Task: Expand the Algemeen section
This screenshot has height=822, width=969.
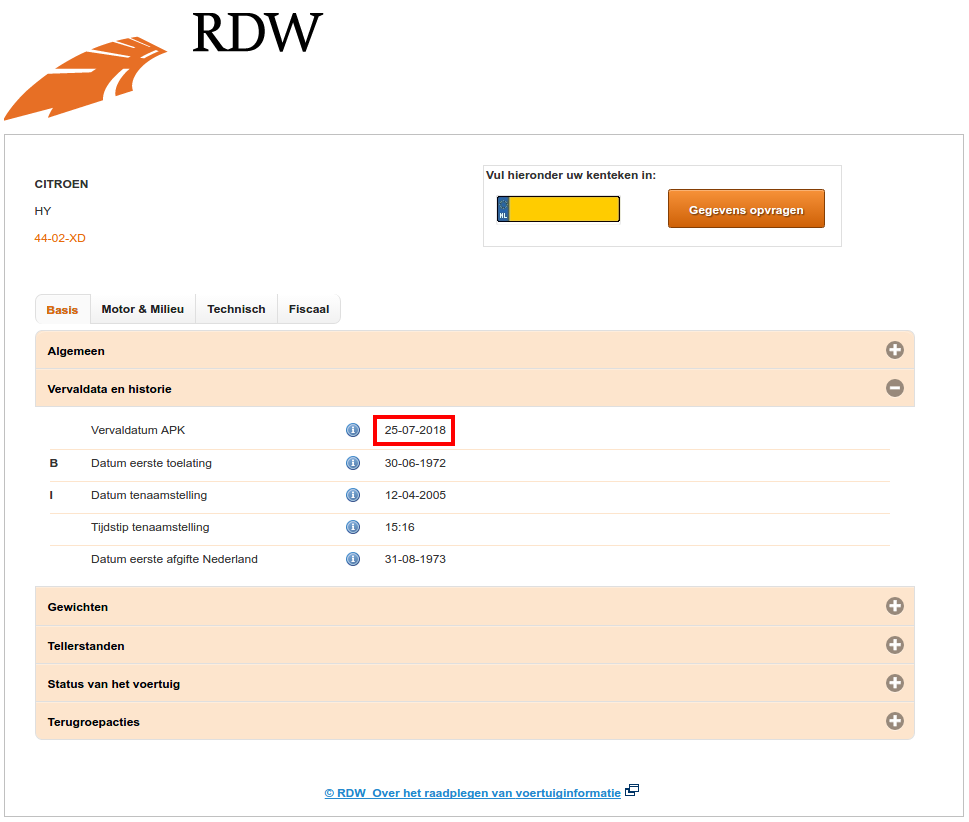Action: tap(894, 350)
